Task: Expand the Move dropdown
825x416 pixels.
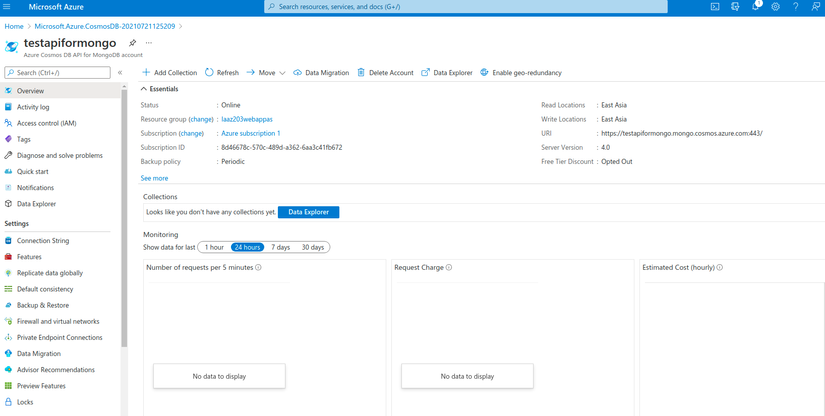Action: [x=282, y=73]
